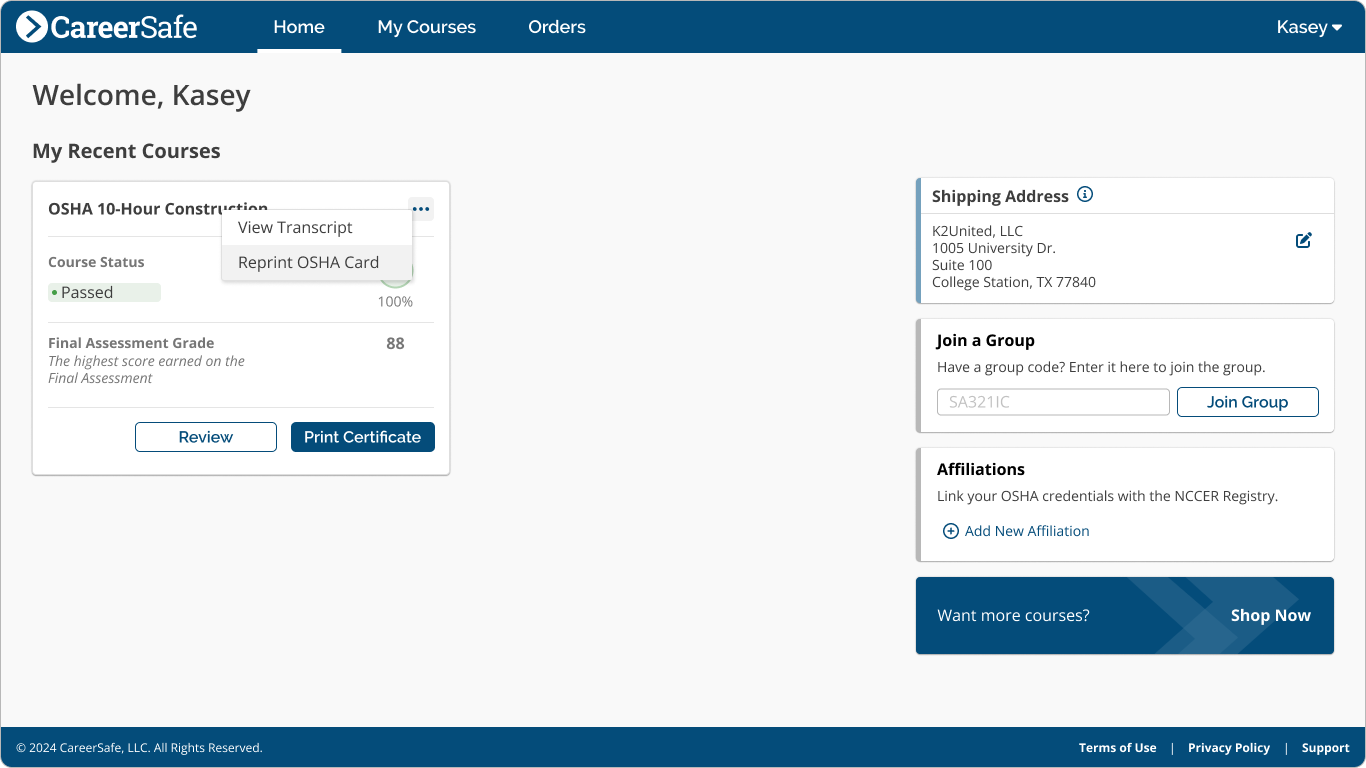Select View Transcript from the menu
Screen dimensions: 1366x768
294,227
